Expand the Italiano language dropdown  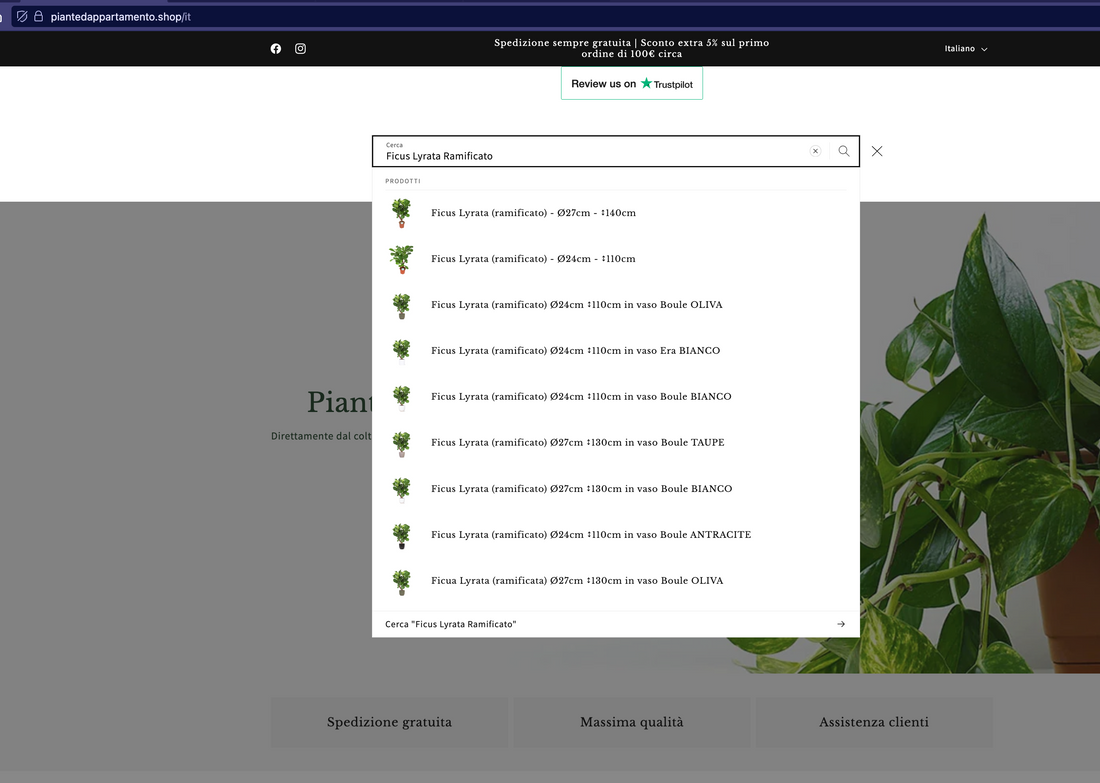(x=966, y=49)
